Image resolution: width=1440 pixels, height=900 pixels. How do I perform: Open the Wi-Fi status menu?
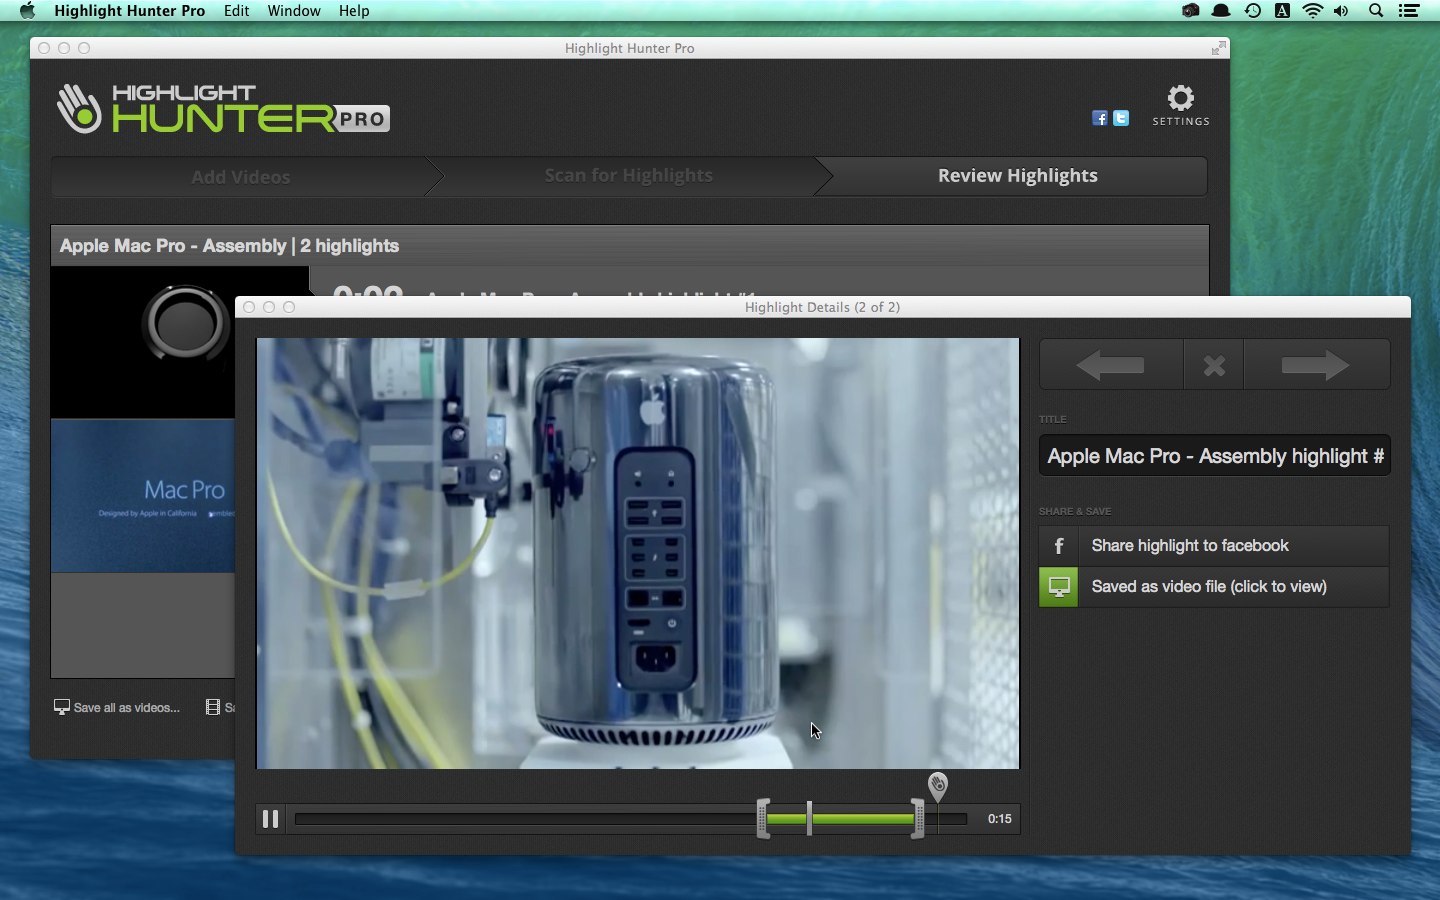[1312, 11]
